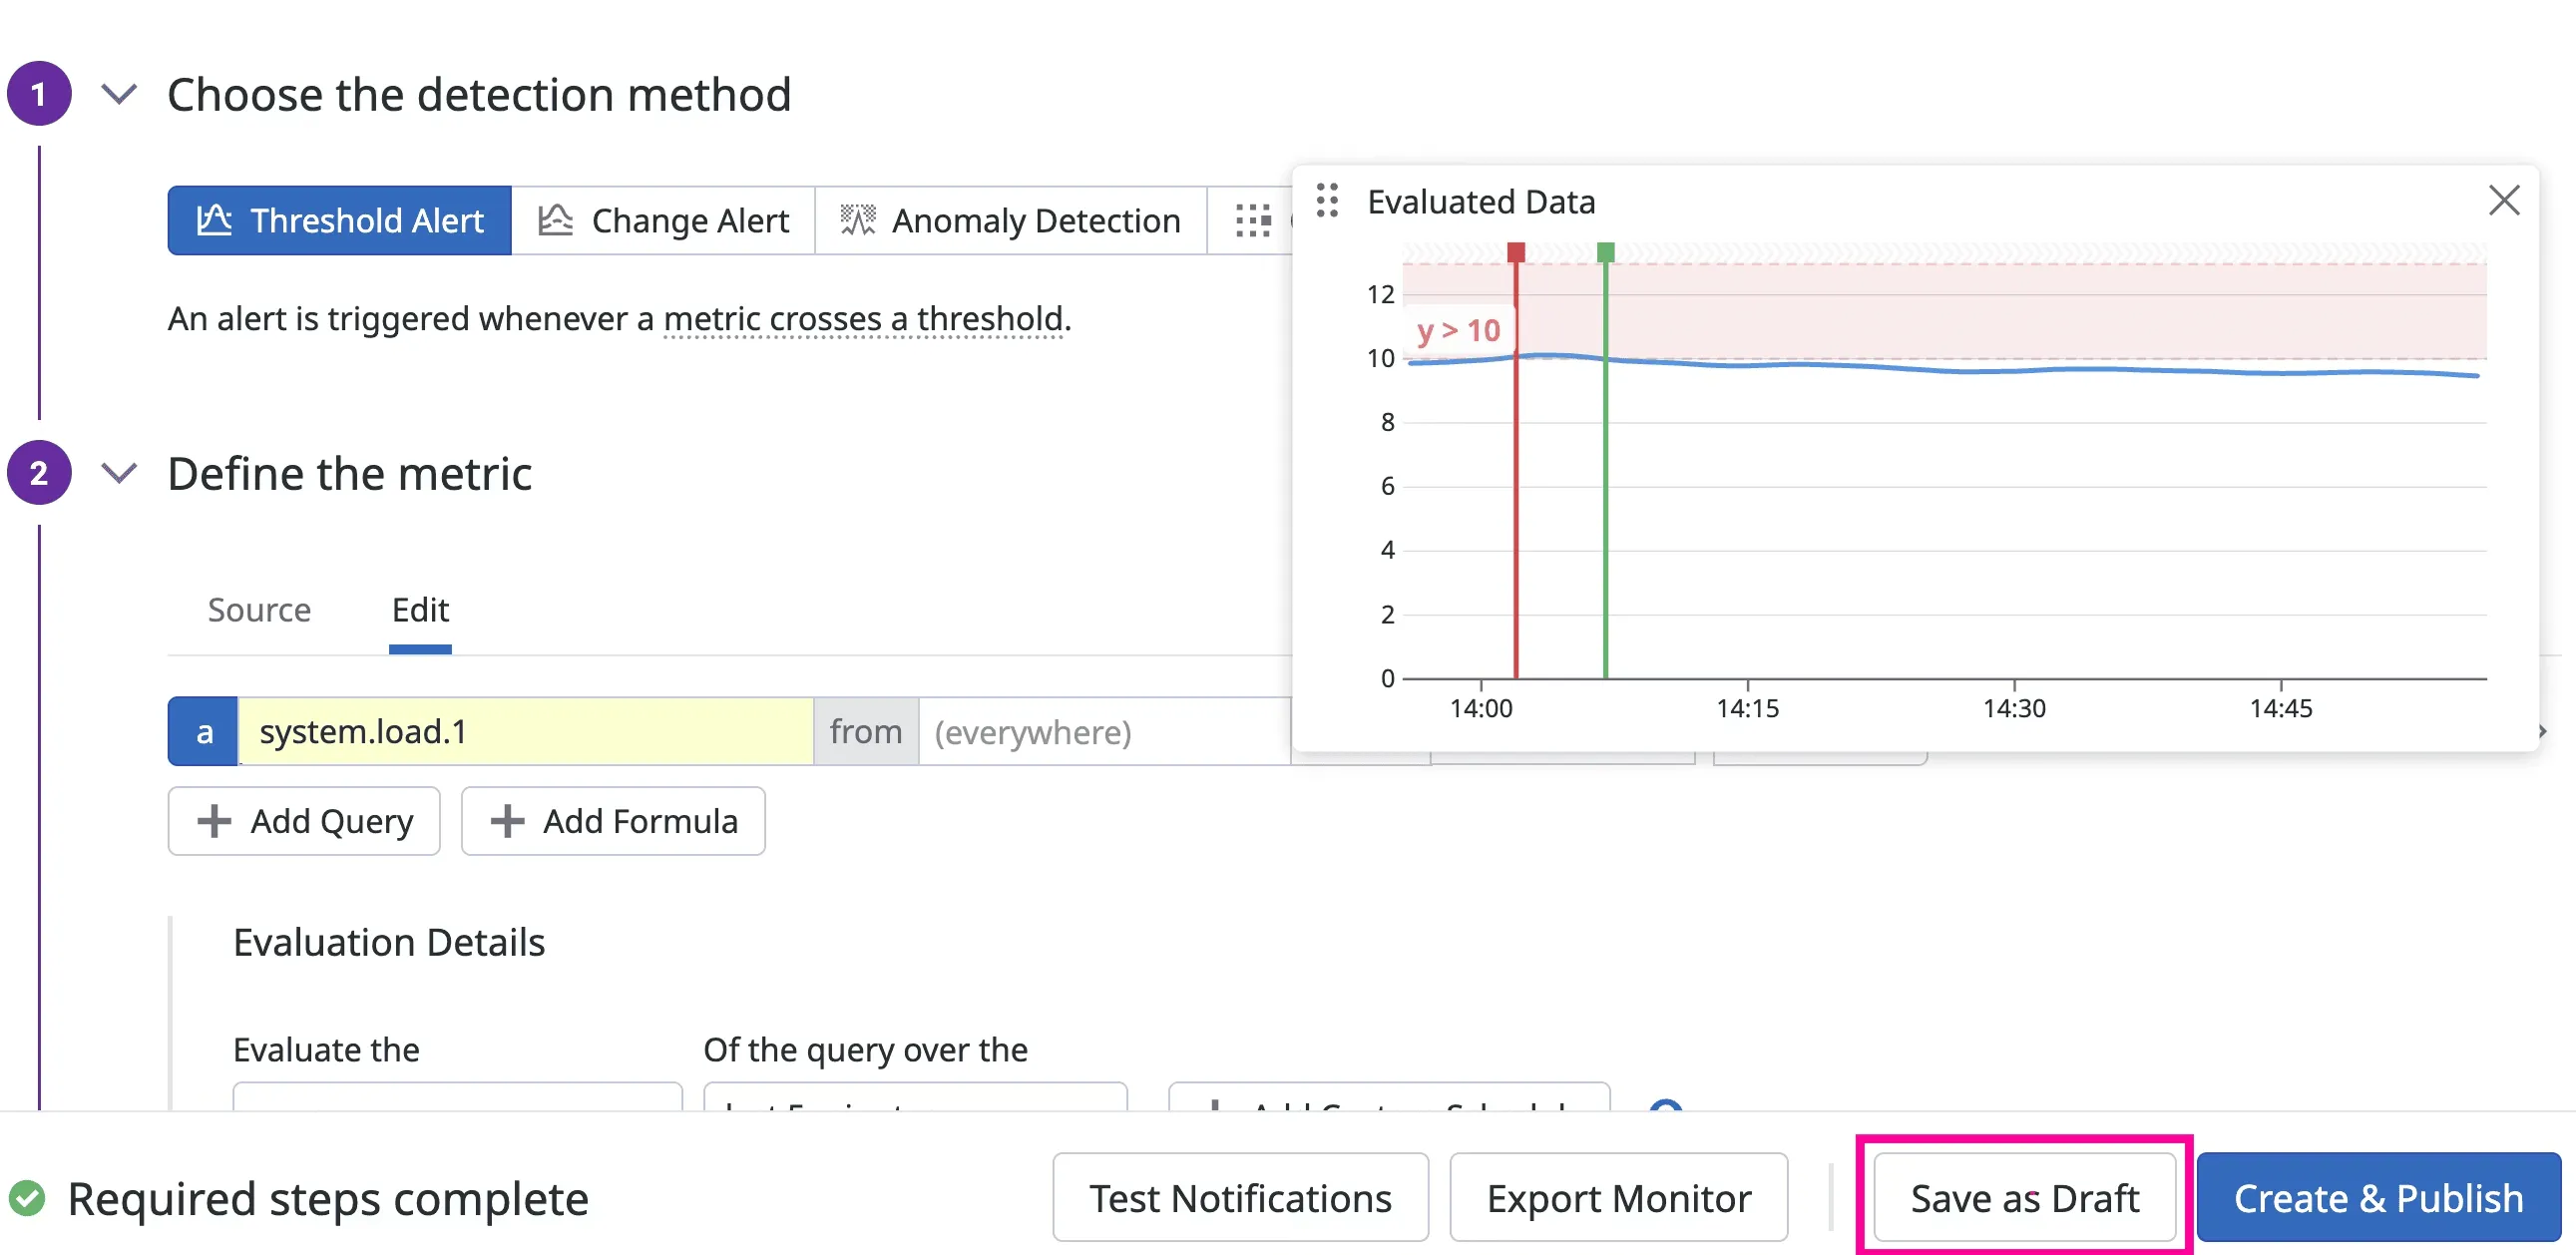Select the blue 'a' query letter badge
This screenshot has width=2576, height=1255.
click(203, 731)
